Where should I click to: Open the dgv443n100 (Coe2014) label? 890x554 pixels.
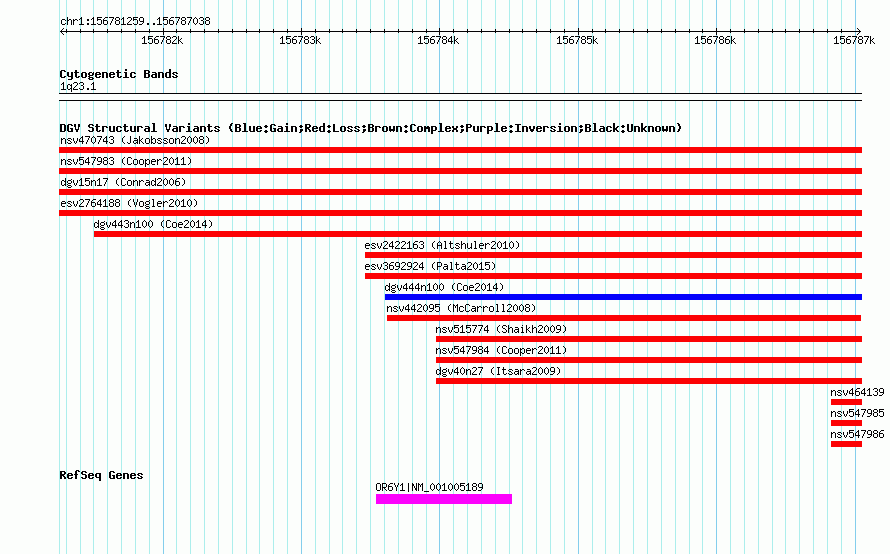click(x=153, y=224)
